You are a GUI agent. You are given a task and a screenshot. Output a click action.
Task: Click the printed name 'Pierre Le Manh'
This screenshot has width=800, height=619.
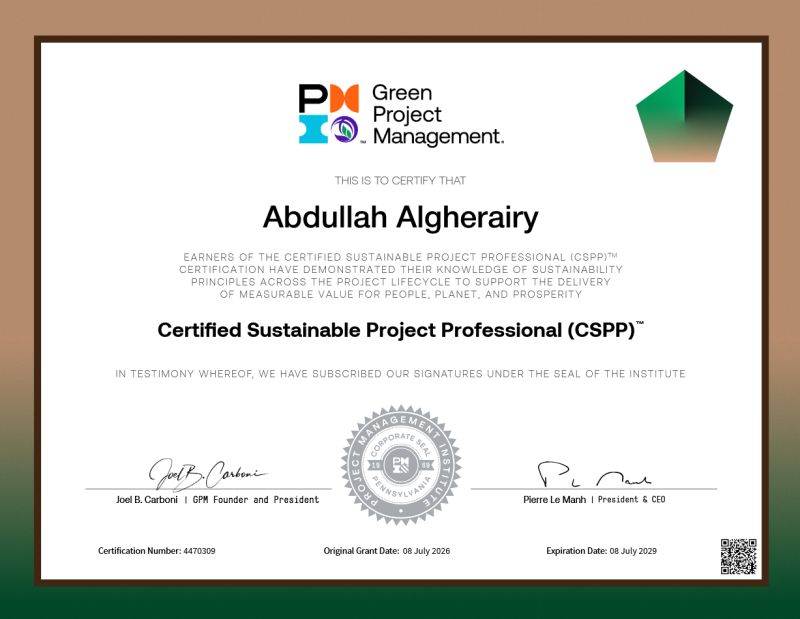click(554, 500)
